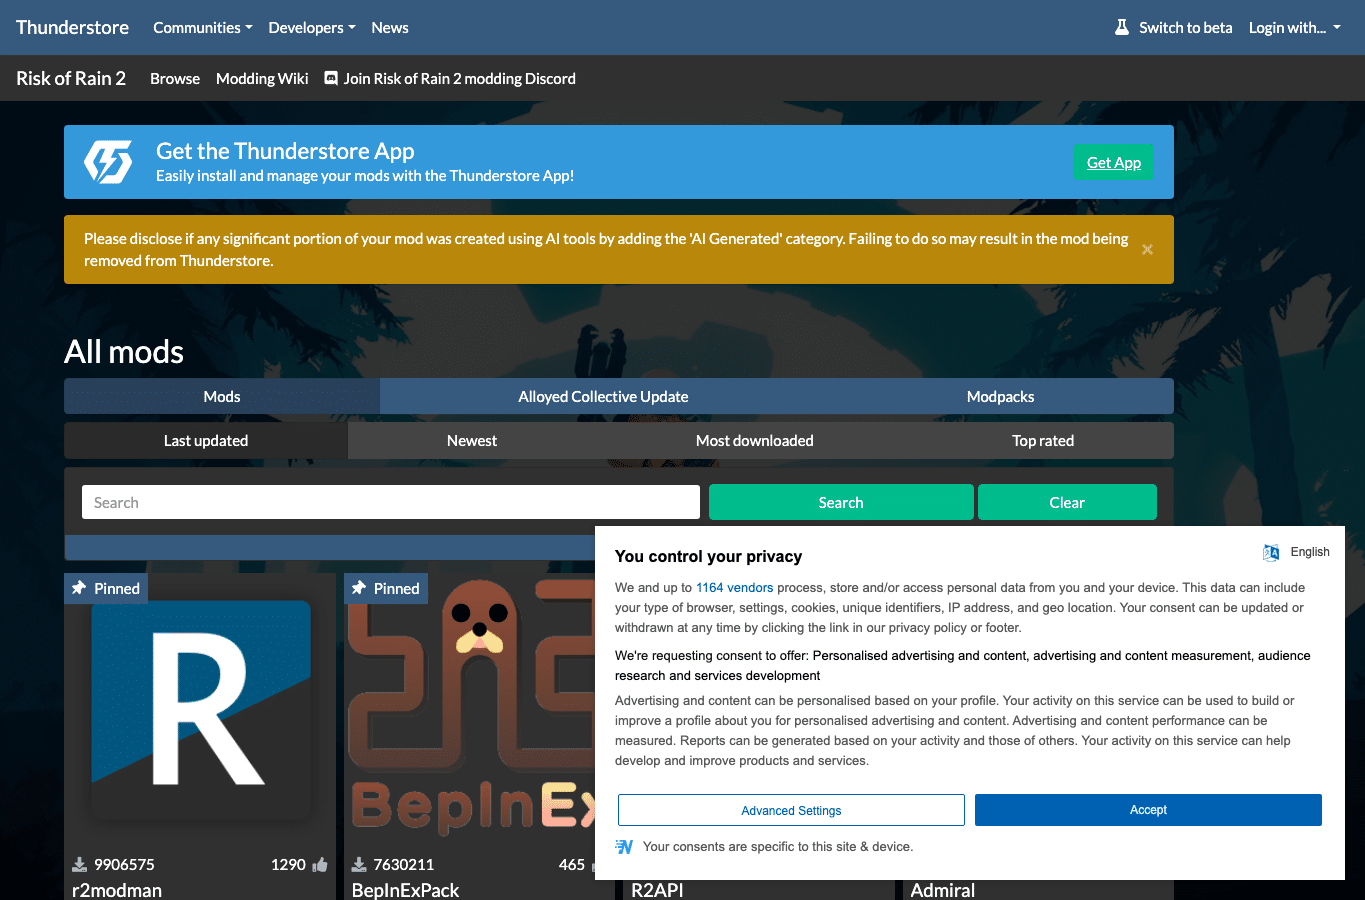
Task: Open the R2API mod title
Action: (x=658, y=890)
